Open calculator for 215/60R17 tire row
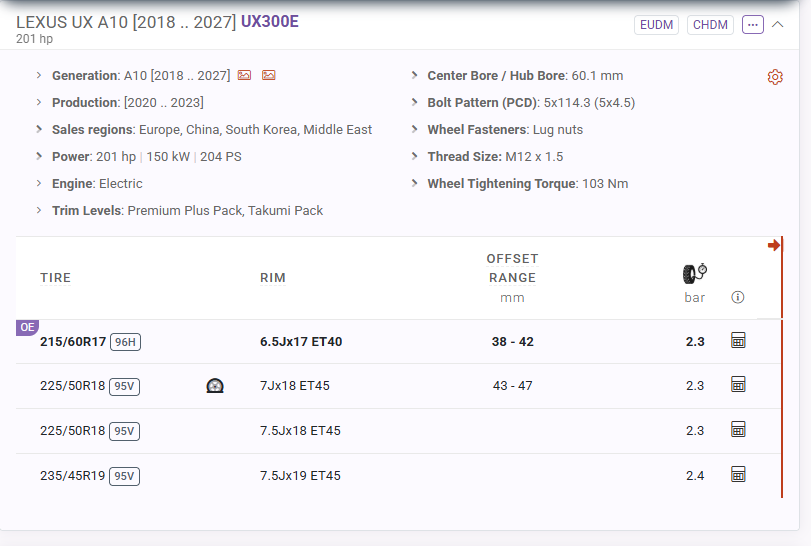811x546 pixels. (x=738, y=340)
